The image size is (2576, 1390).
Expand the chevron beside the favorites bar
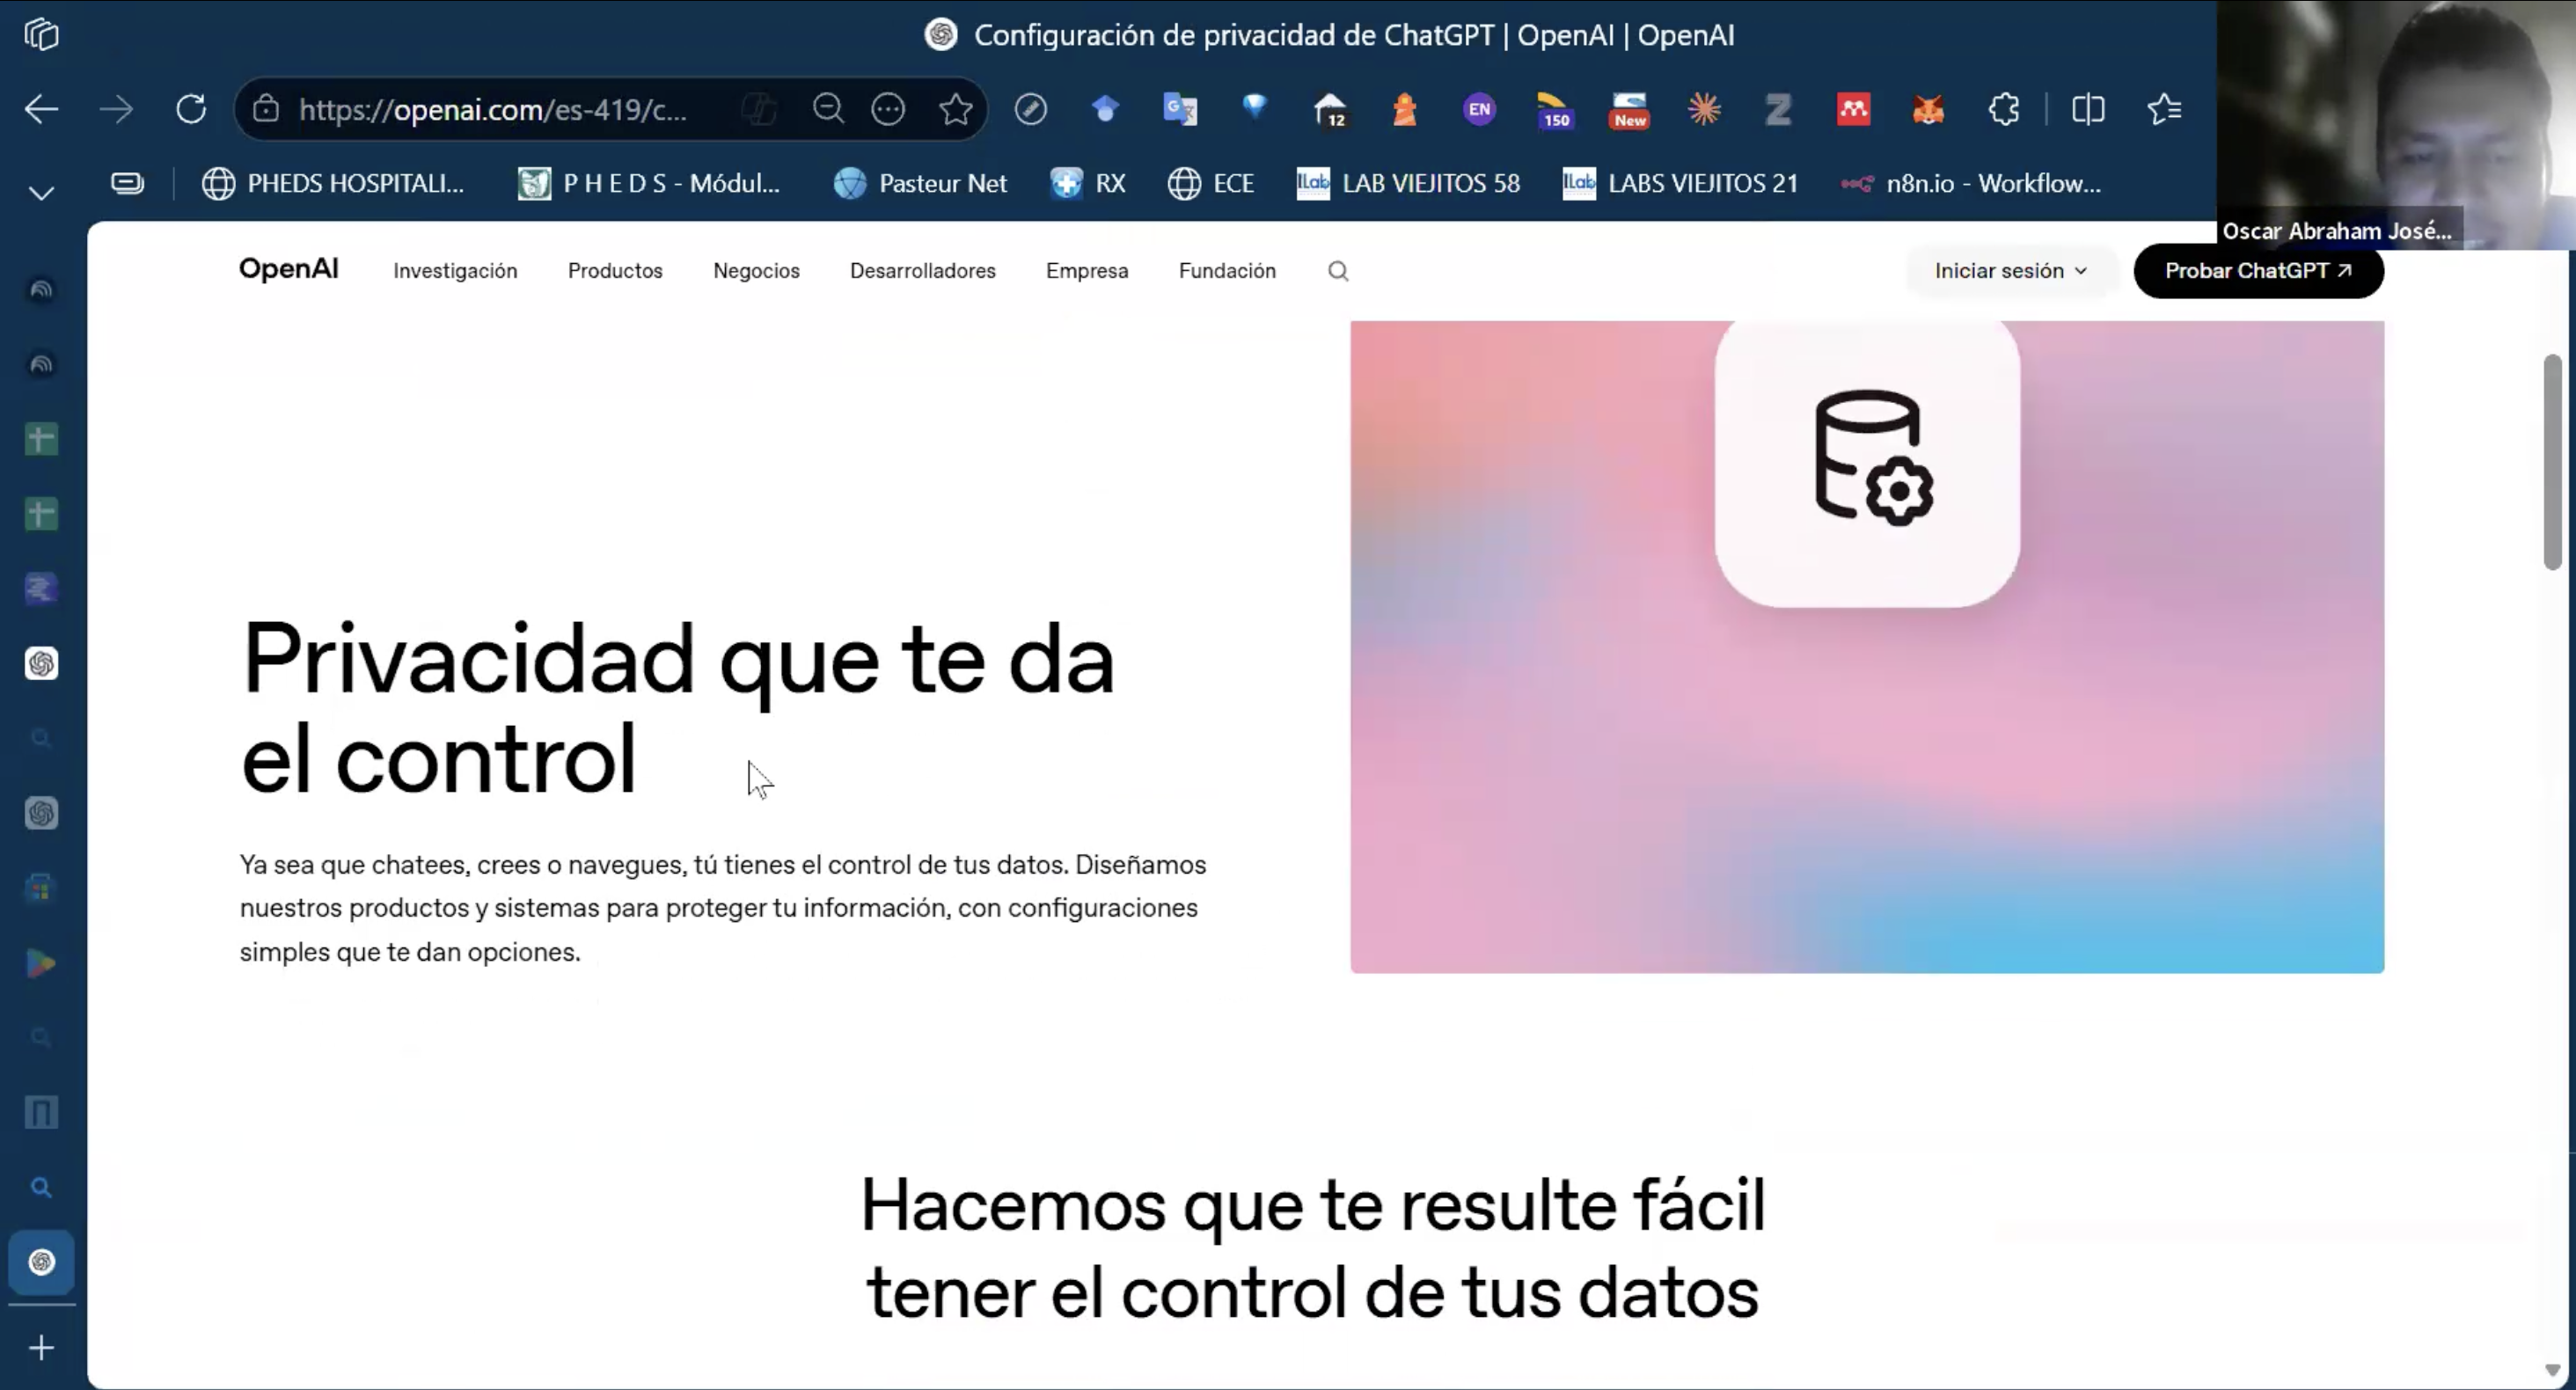tap(41, 192)
